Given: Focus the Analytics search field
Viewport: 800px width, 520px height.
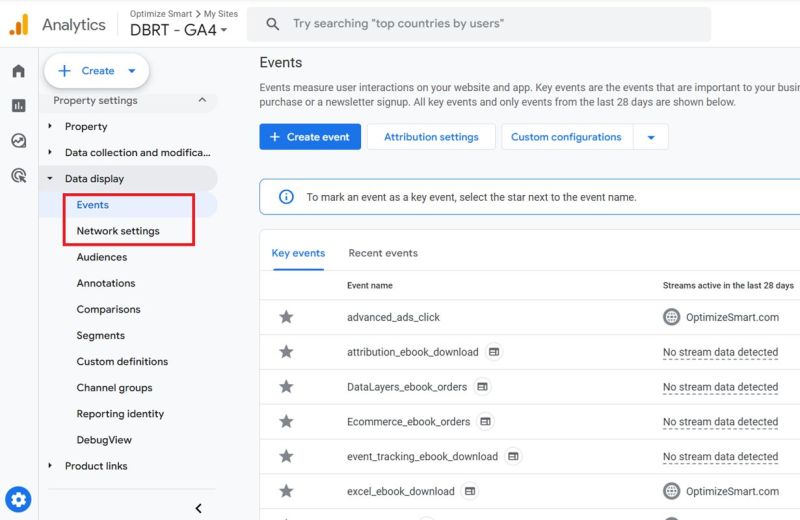Looking at the screenshot, I should pos(479,24).
